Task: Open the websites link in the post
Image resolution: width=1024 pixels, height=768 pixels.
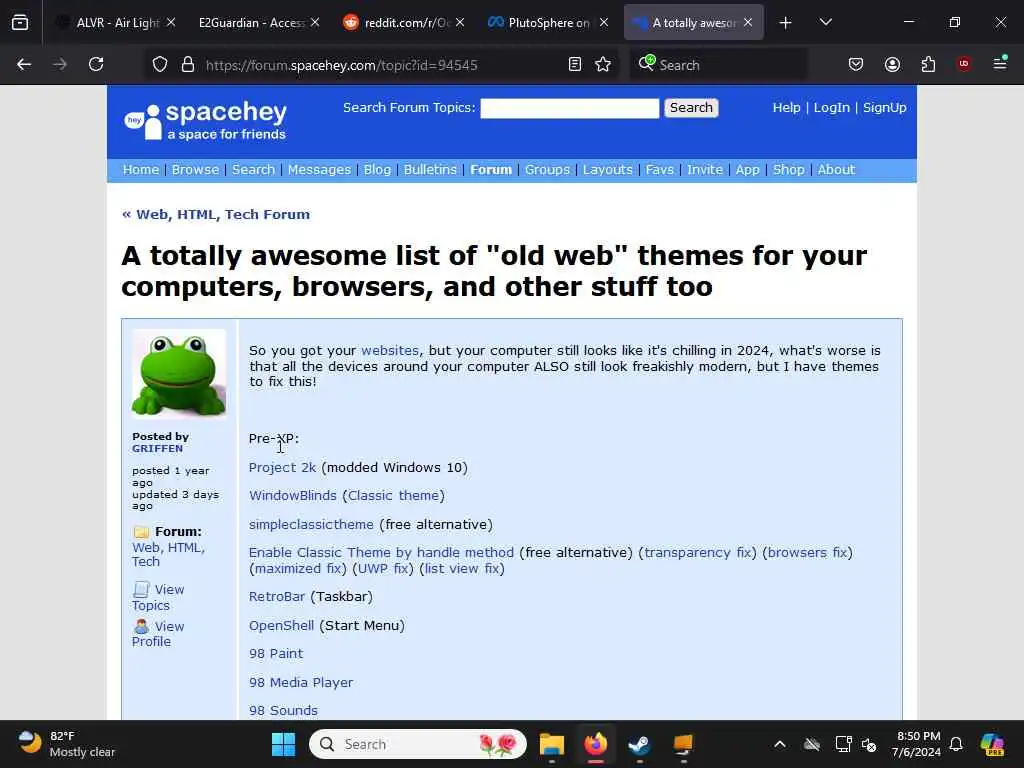Action: (x=390, y=350)
